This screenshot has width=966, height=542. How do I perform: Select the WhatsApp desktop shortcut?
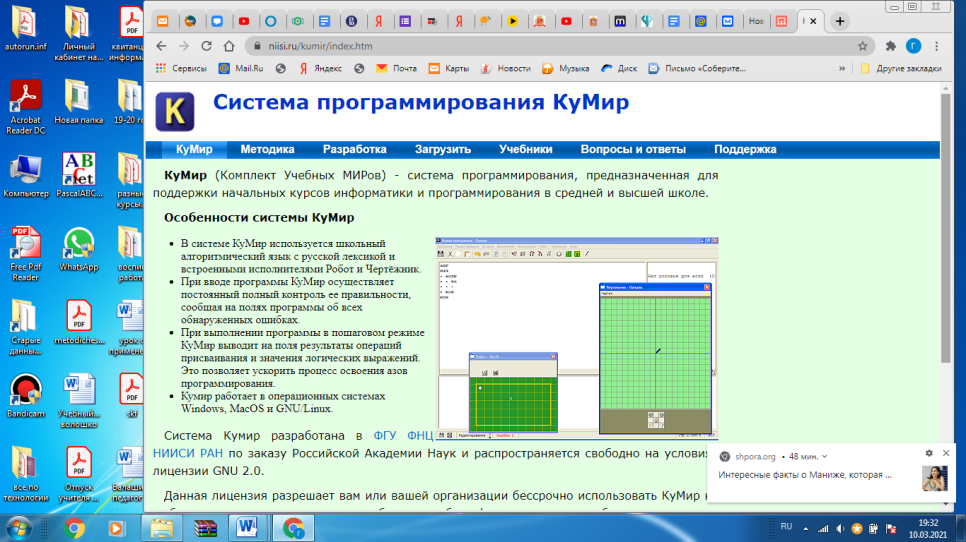[79, 250]
